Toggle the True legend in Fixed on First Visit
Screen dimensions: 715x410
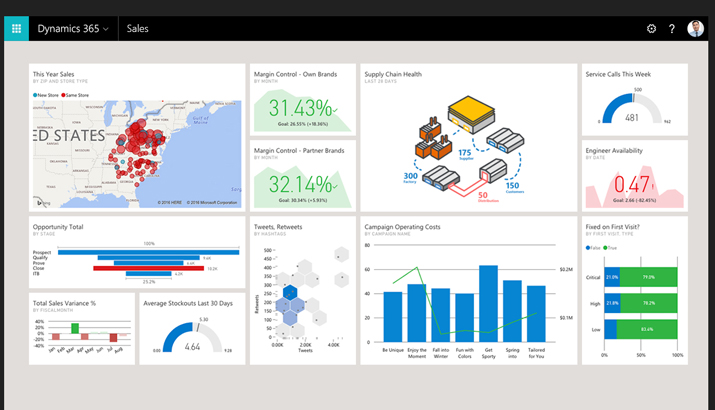point(610,248)
